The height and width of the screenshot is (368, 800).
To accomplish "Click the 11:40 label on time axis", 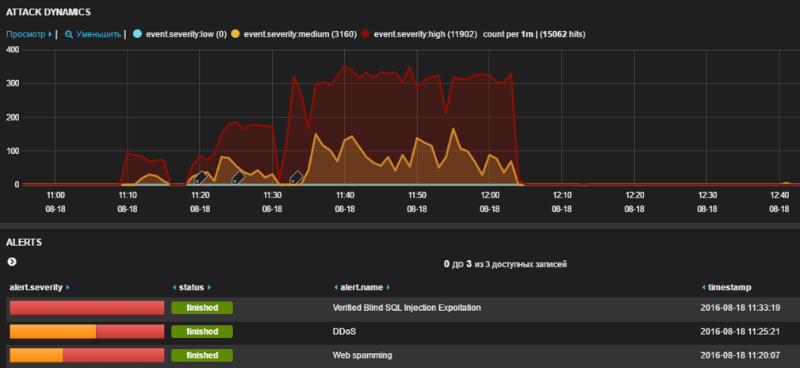I will (345, 195).
